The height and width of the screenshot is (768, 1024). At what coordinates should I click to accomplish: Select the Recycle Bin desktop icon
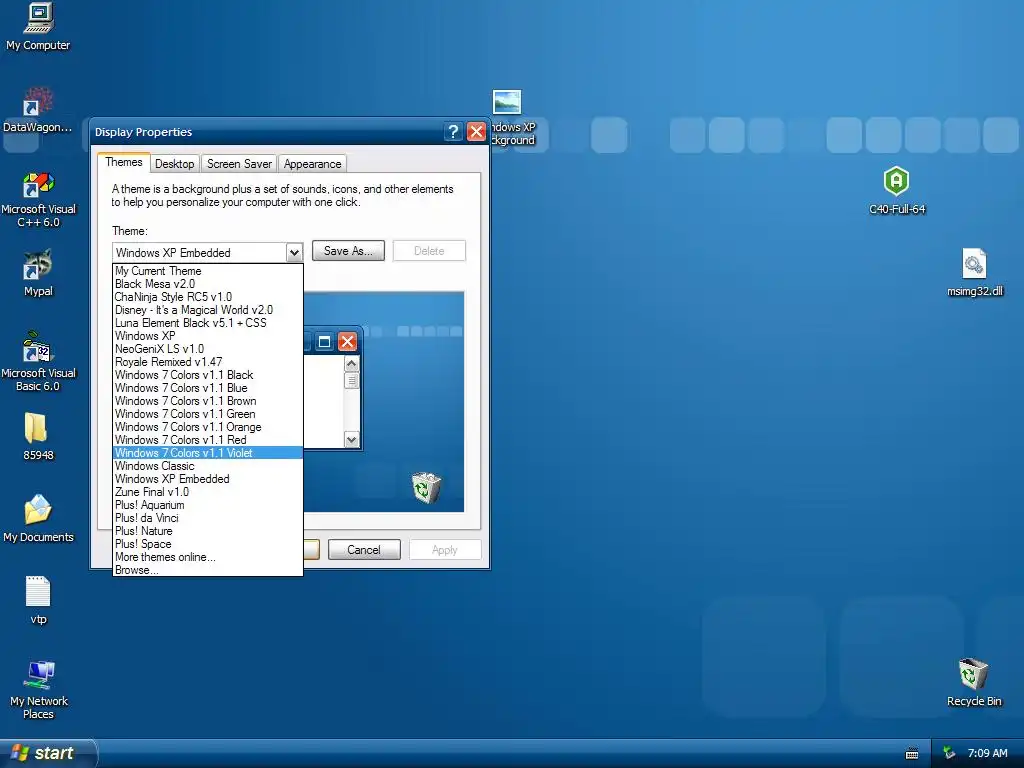pyautogui.click(x=974, y=682)
